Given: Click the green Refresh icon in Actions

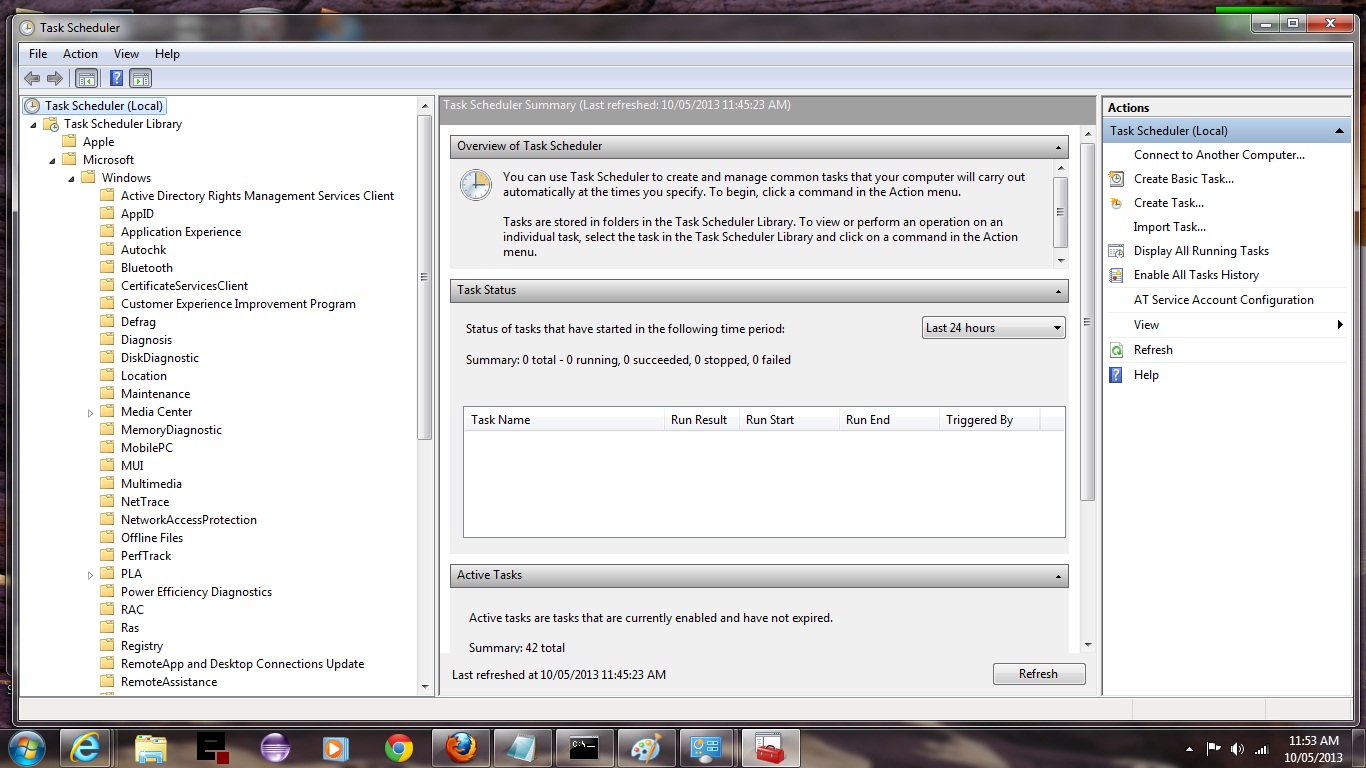Looking at the screenshot, I should 1116,350.
